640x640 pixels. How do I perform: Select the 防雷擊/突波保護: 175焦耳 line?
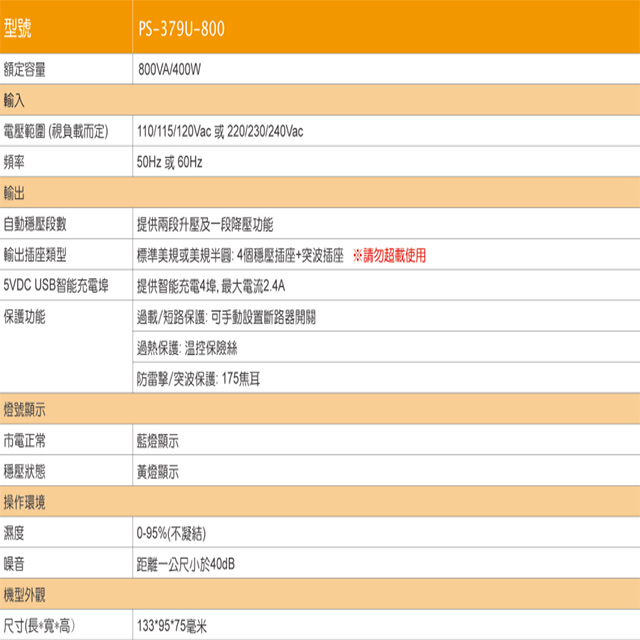coord(198,379)
